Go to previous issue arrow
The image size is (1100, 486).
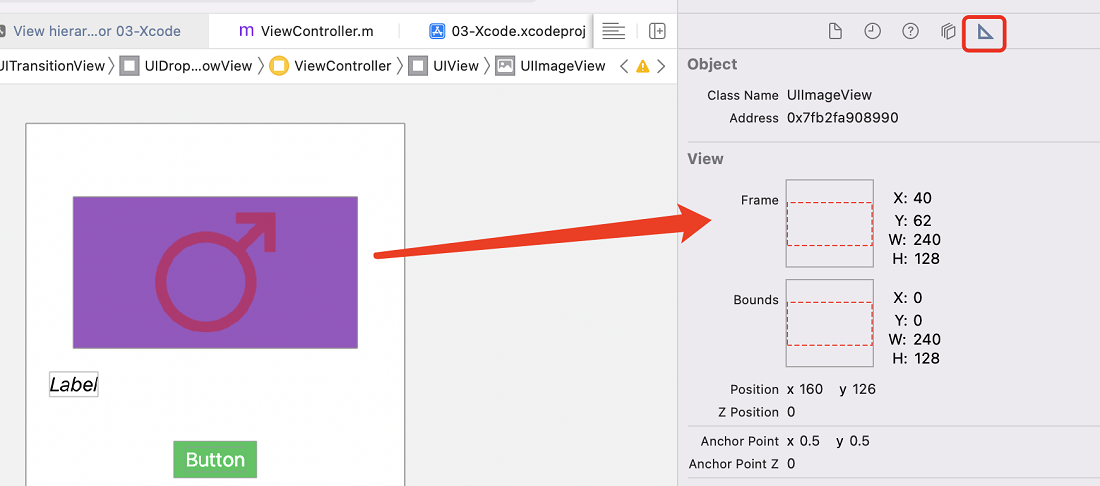coord(624,67)
